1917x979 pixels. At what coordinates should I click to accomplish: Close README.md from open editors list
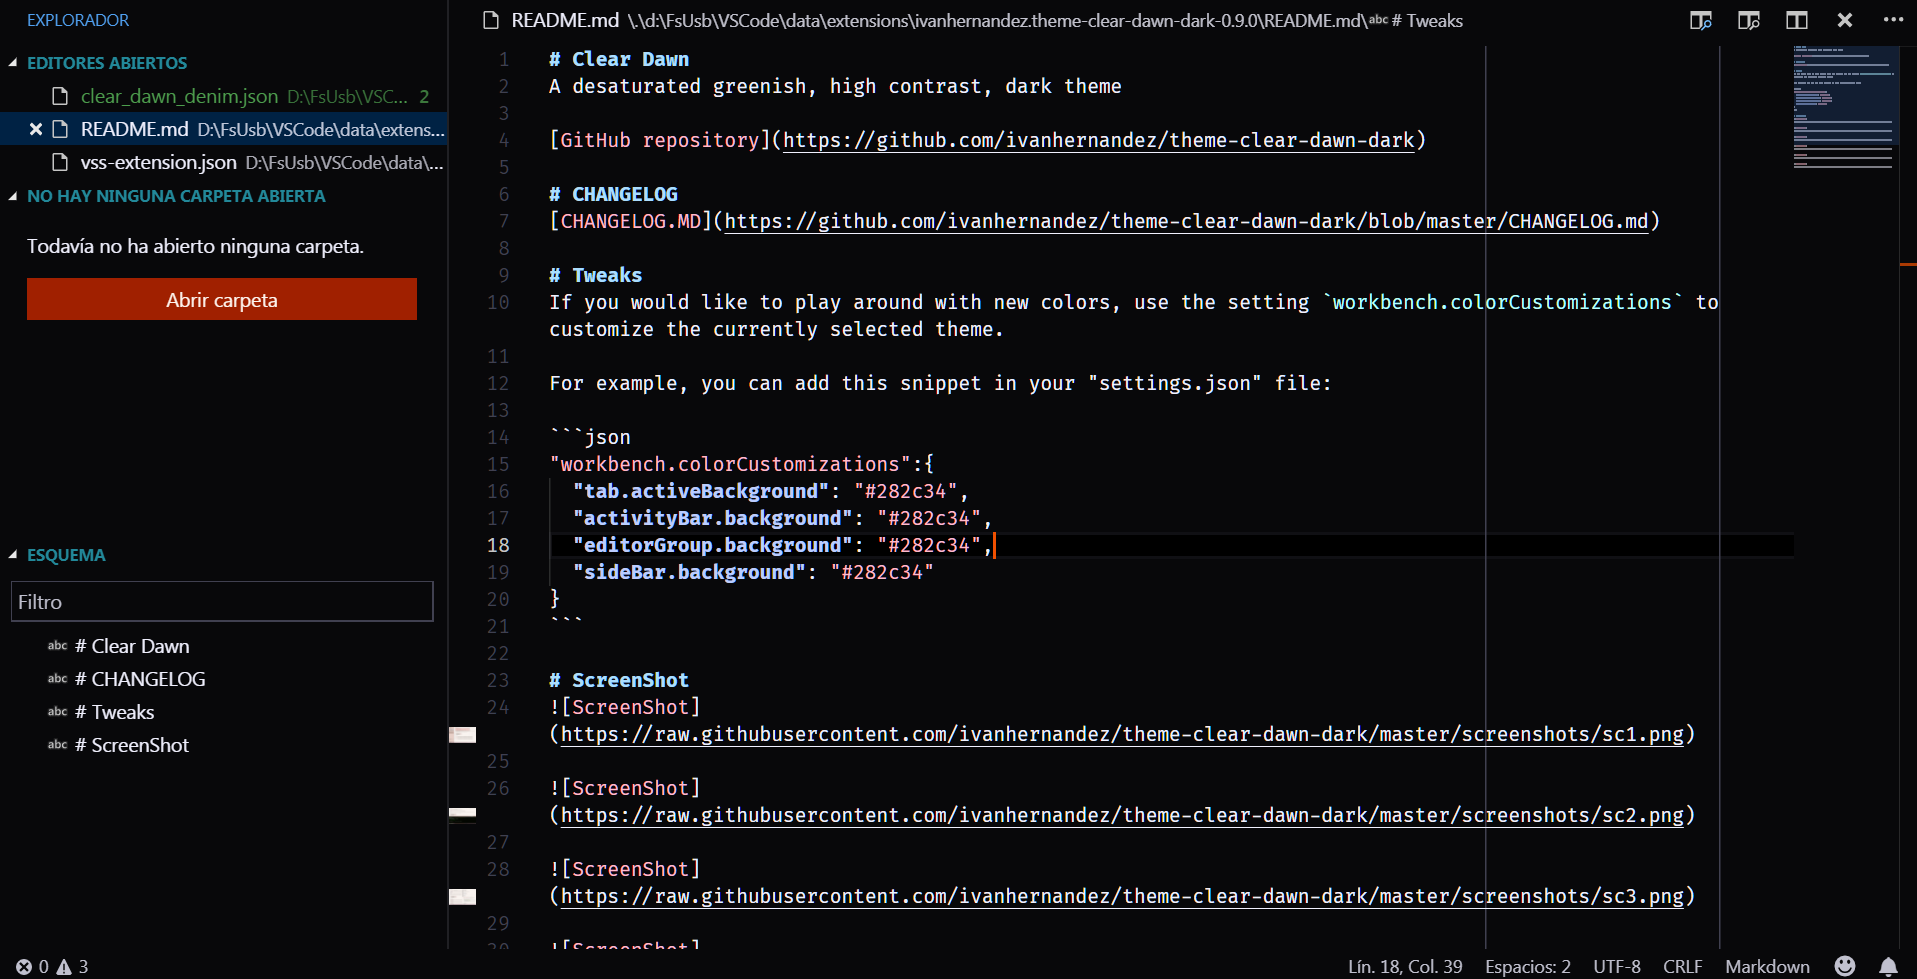(36, 129)
